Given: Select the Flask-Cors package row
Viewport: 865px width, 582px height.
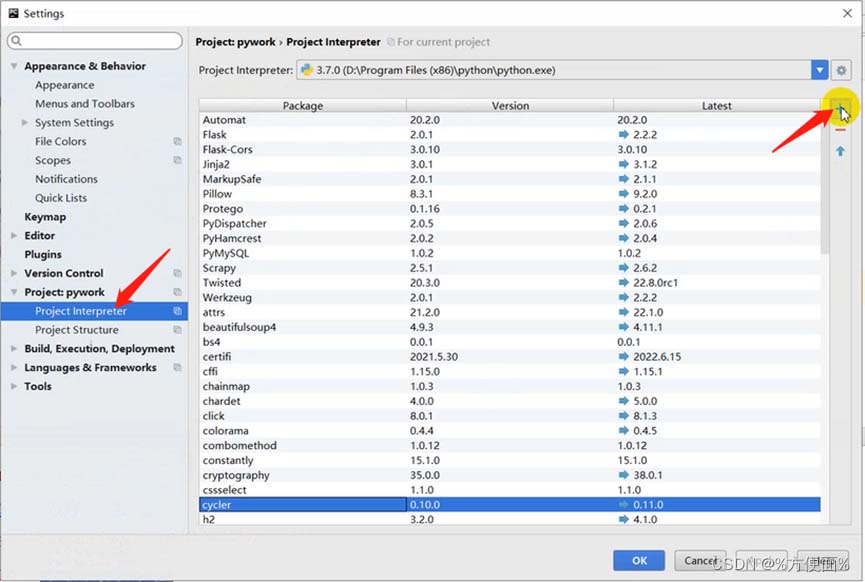Looking at the screenshot, I should tap(510, 149).
